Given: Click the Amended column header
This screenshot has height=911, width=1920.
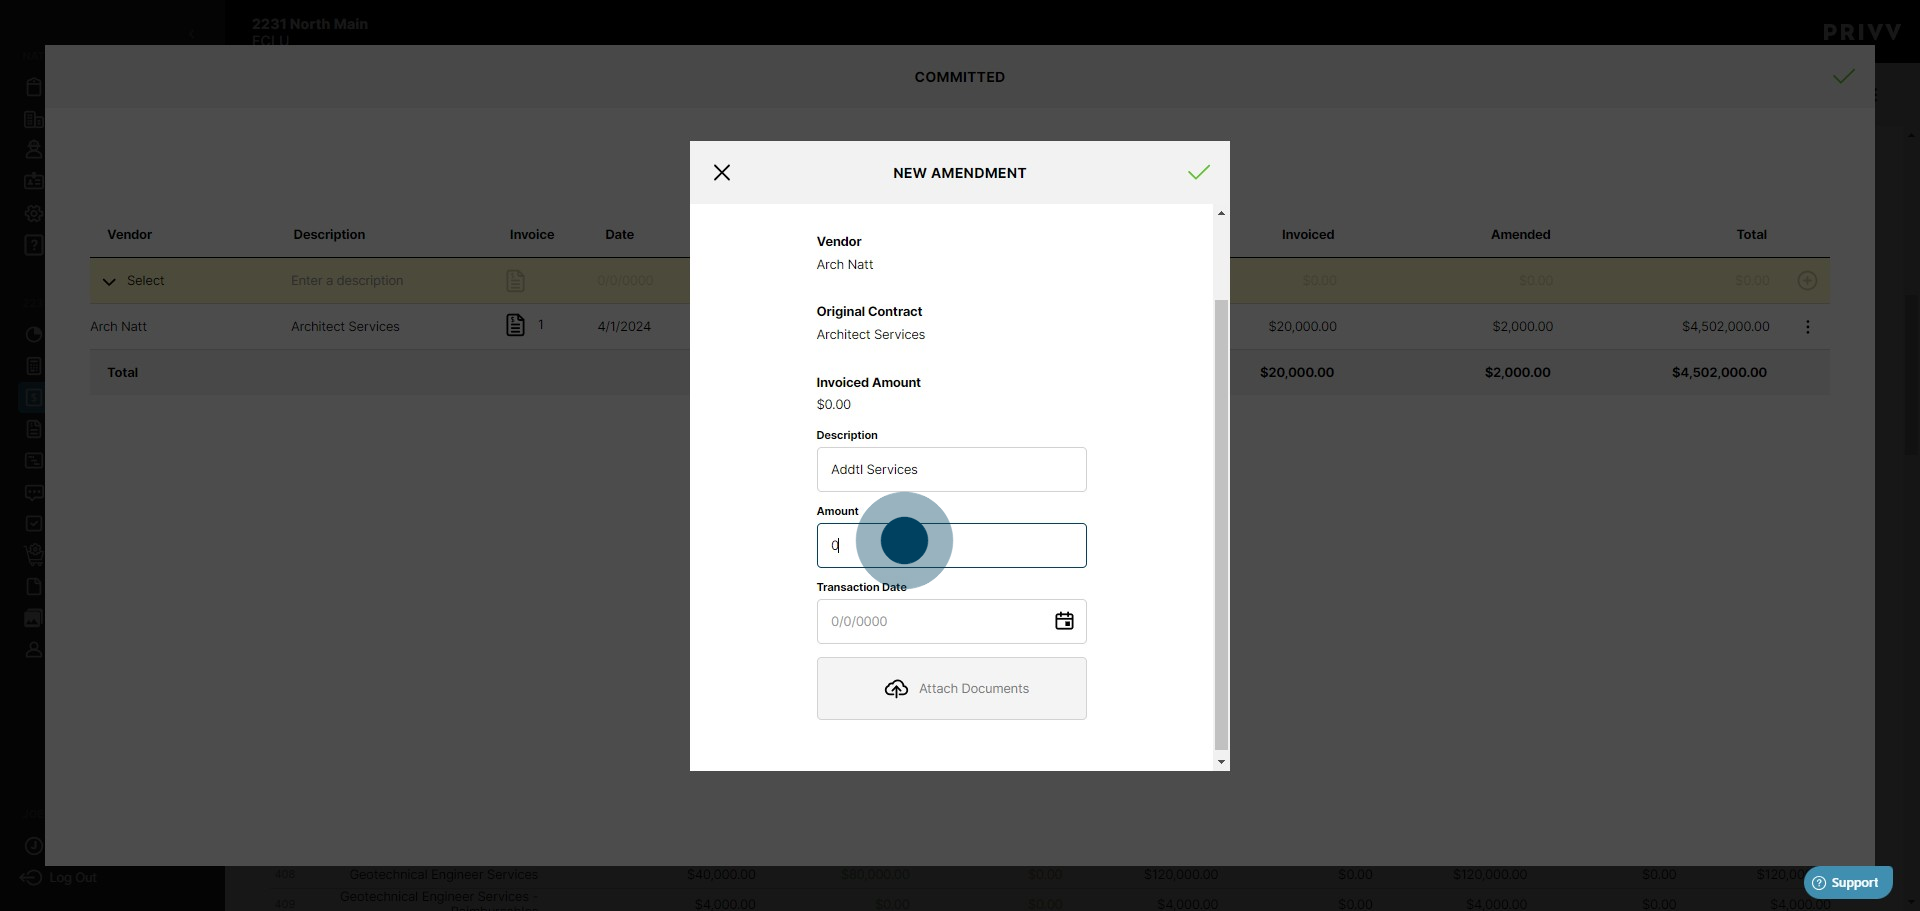Looking at the screenshot, I should [1521, 235].
